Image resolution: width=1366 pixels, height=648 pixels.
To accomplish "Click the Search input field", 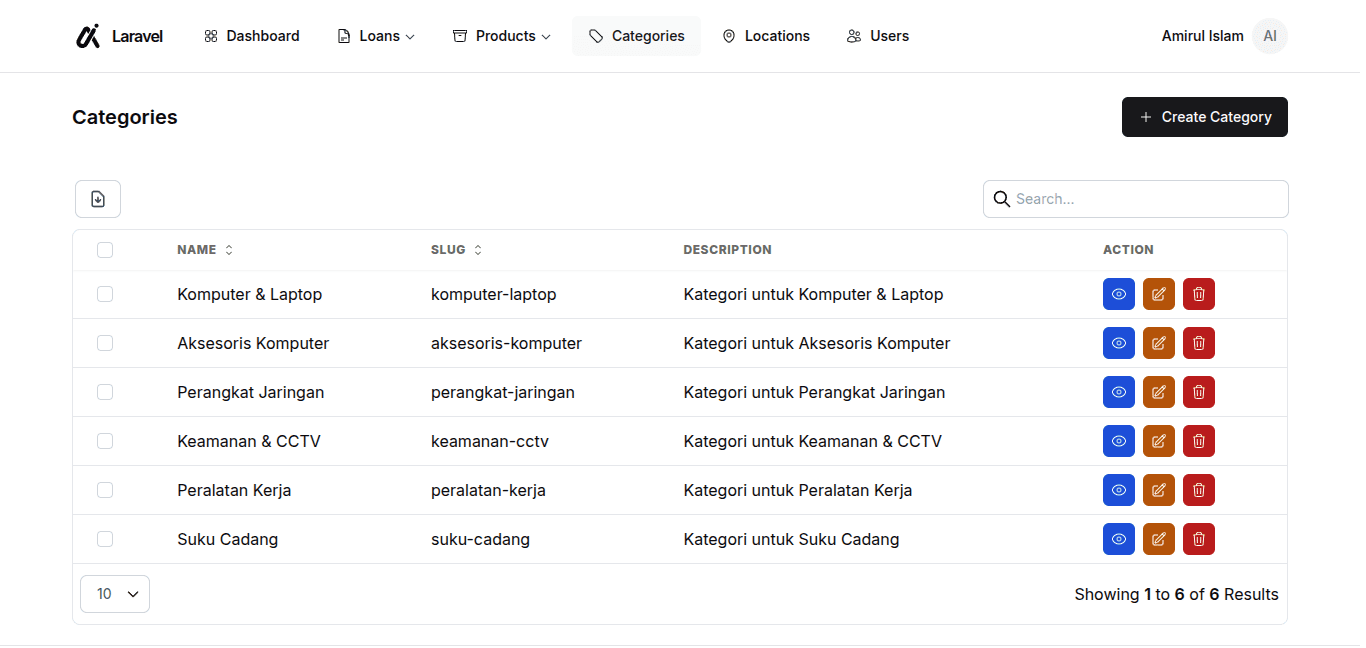I will coord(1135,199).
